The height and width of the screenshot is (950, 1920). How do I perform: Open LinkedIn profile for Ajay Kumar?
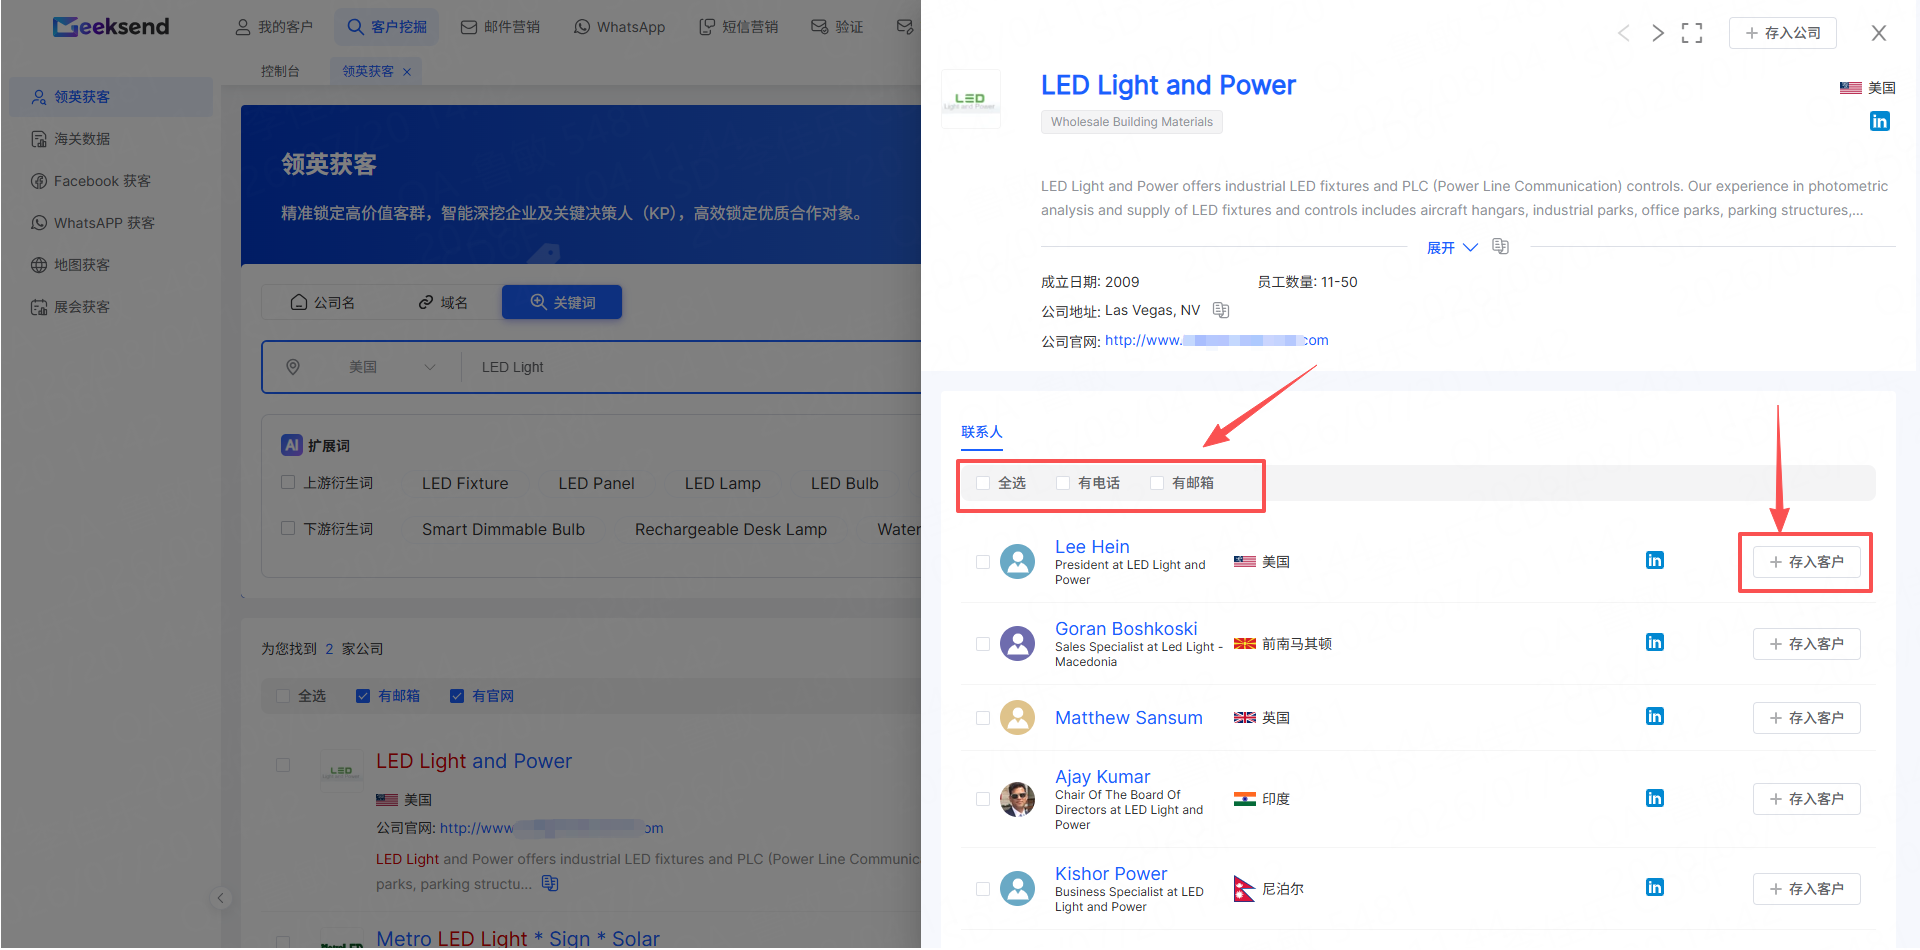1654,798
